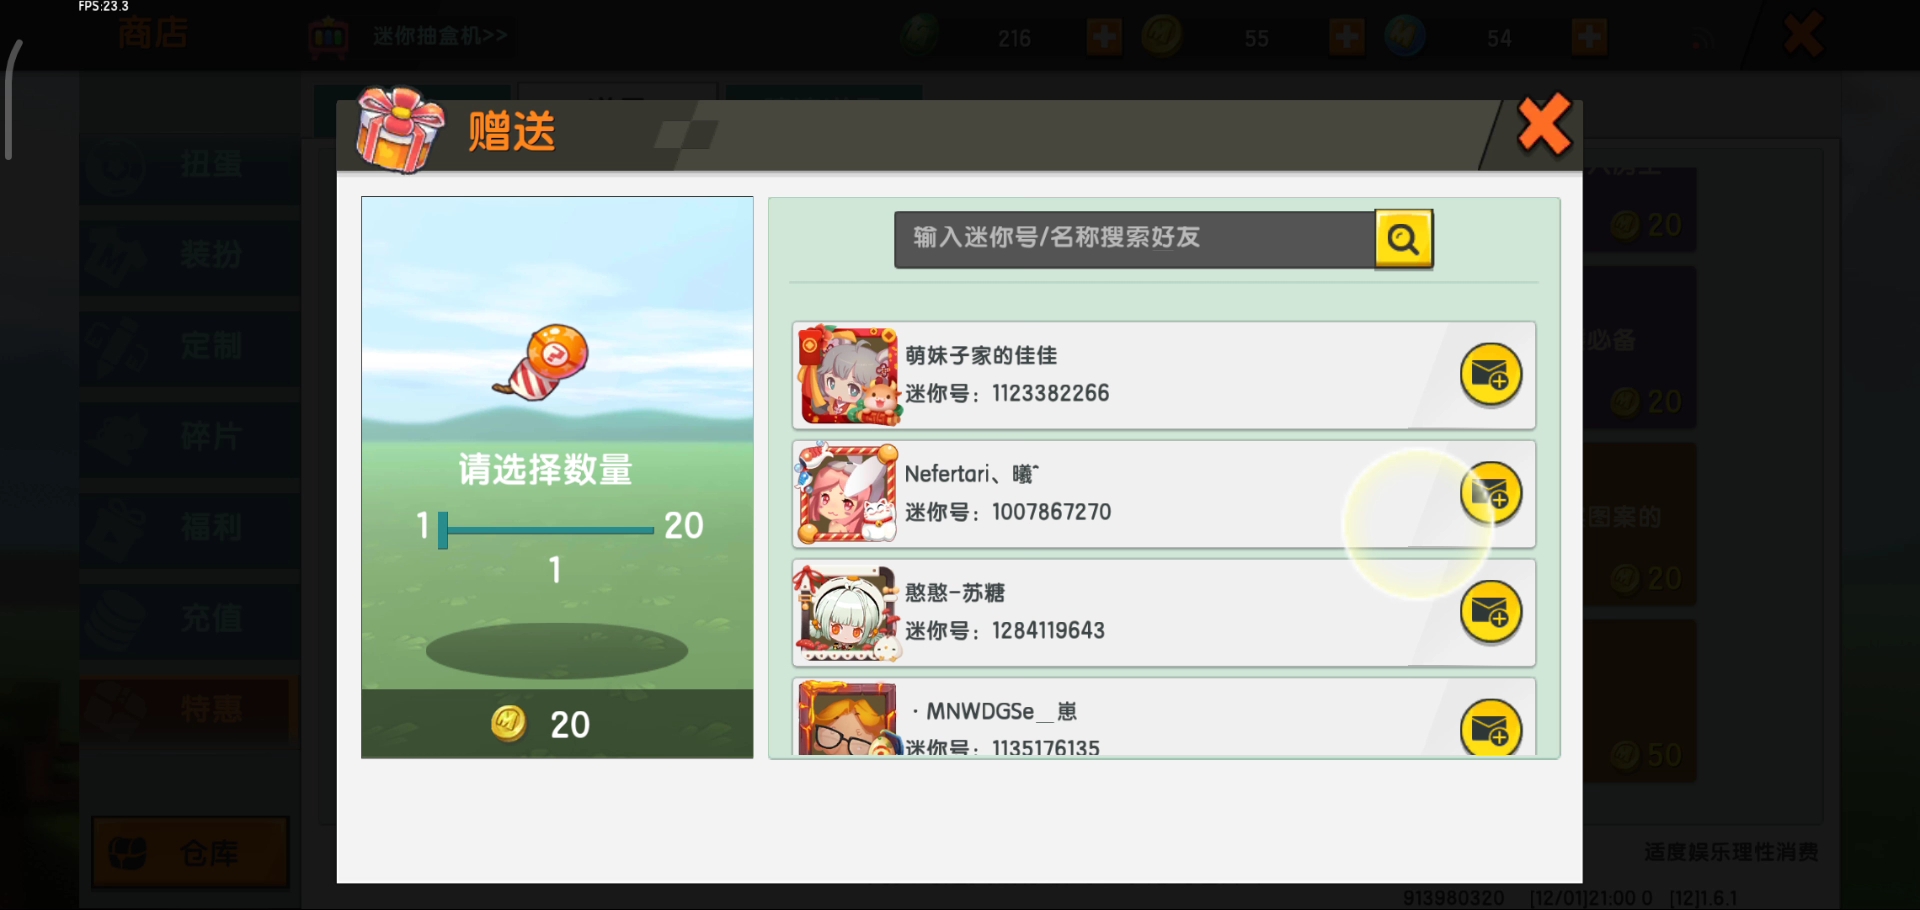This screenshot has width=1920, height=910.
Task: Open the 迷你抽盒机 link at top
Action: coord(438,36)
